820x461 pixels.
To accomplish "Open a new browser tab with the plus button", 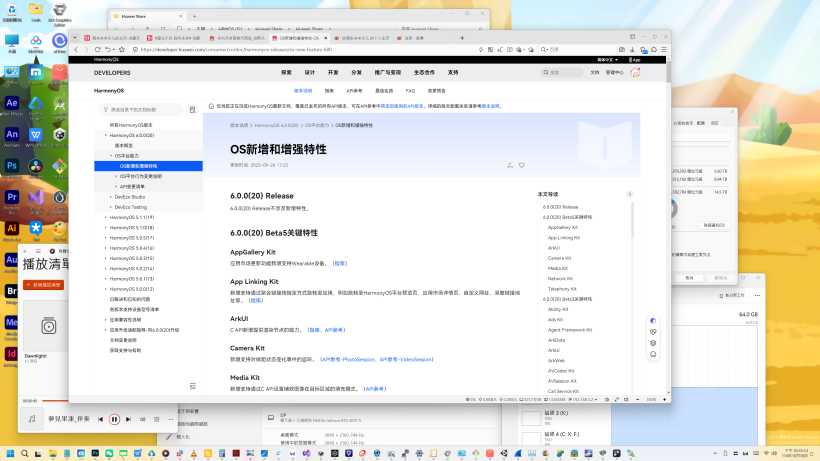I will [x=462, y=38].
